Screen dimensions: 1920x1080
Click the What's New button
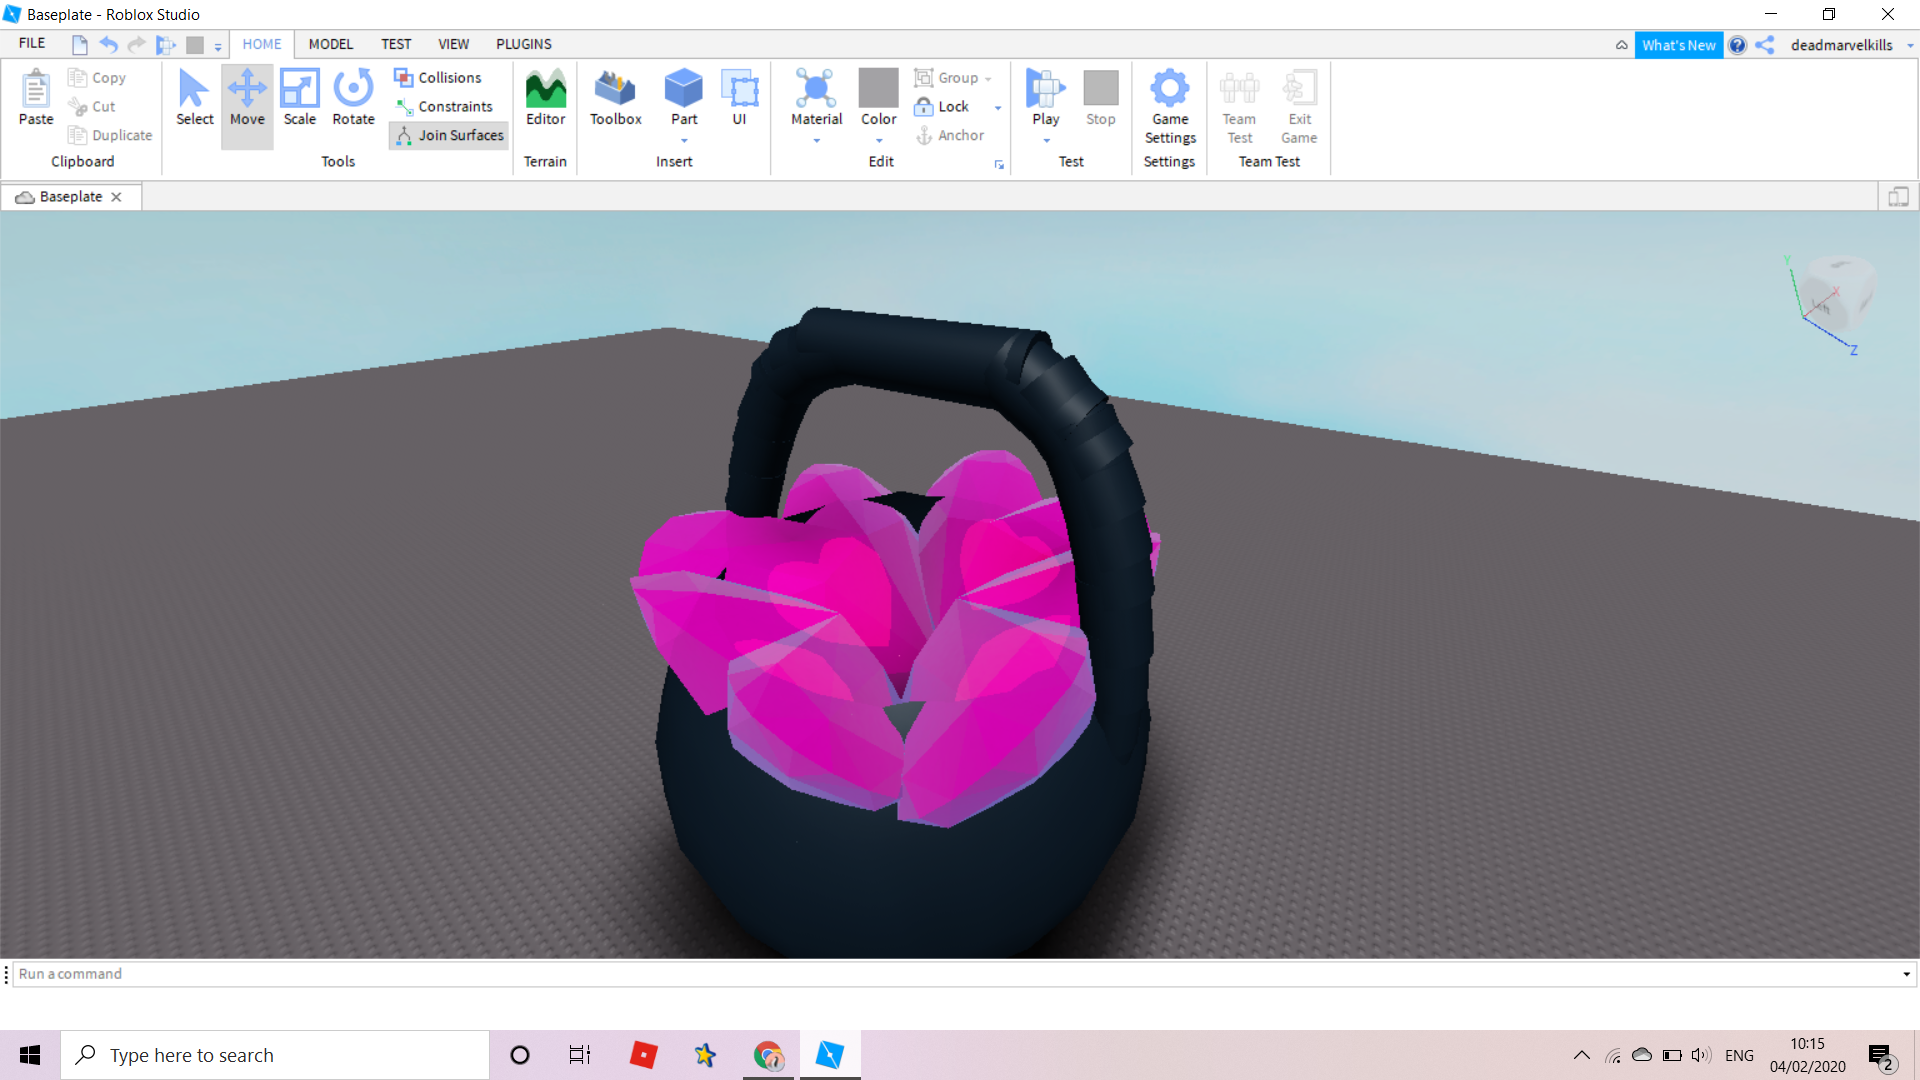click(x=1678, y=45)
